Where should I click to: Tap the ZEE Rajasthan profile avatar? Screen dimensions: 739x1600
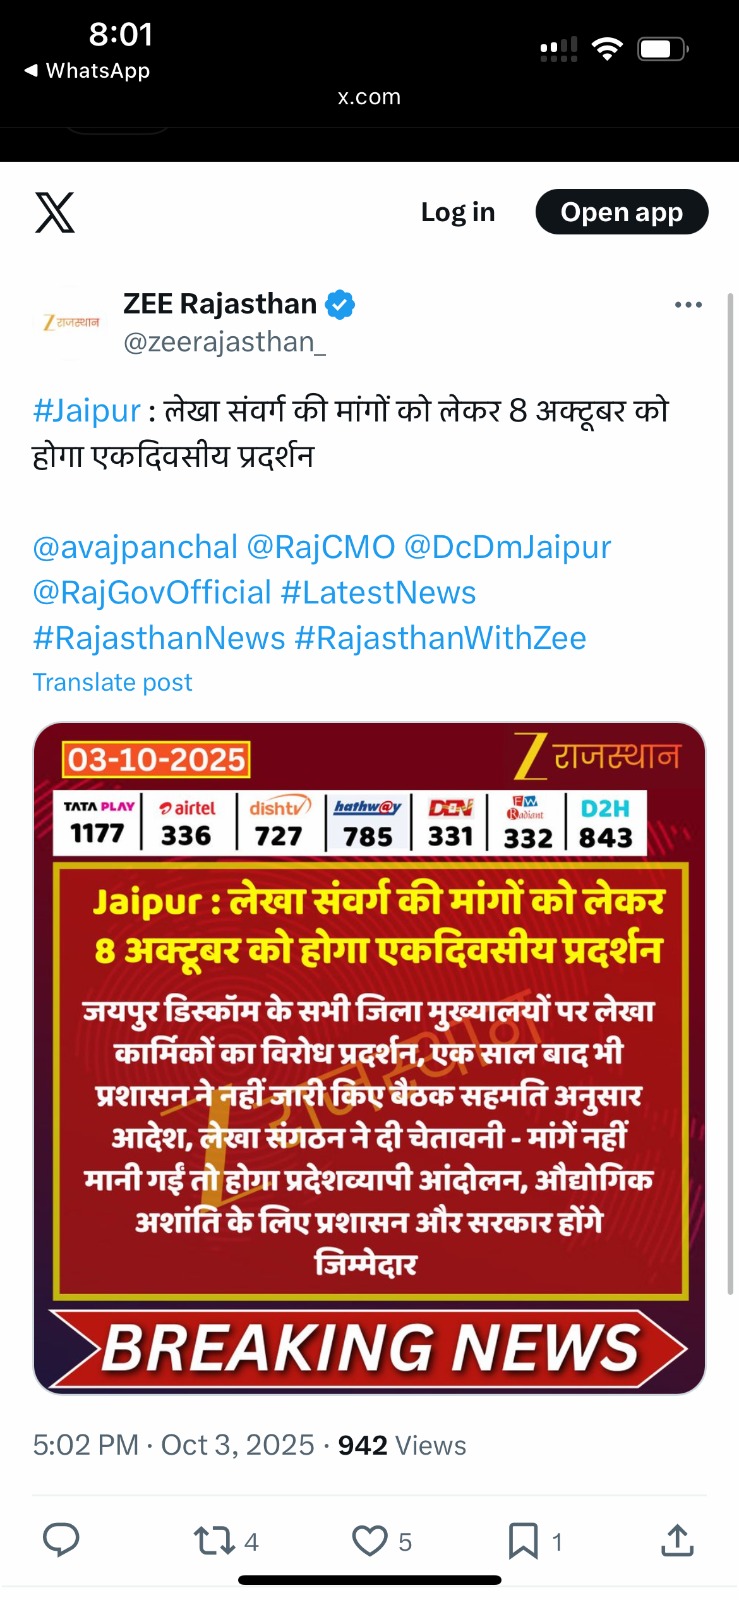pos(71,322)
